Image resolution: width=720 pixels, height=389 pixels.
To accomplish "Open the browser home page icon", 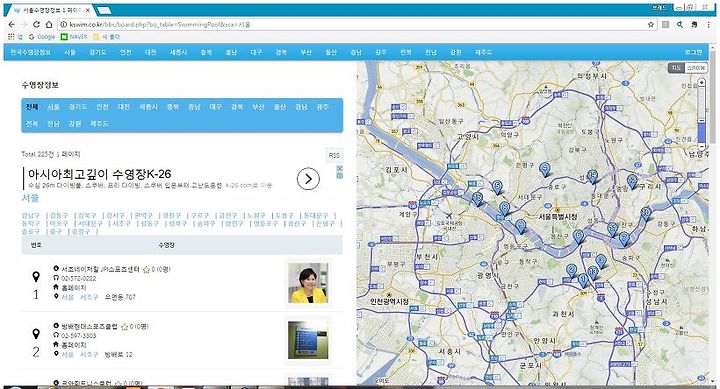I will click(49, 25).
